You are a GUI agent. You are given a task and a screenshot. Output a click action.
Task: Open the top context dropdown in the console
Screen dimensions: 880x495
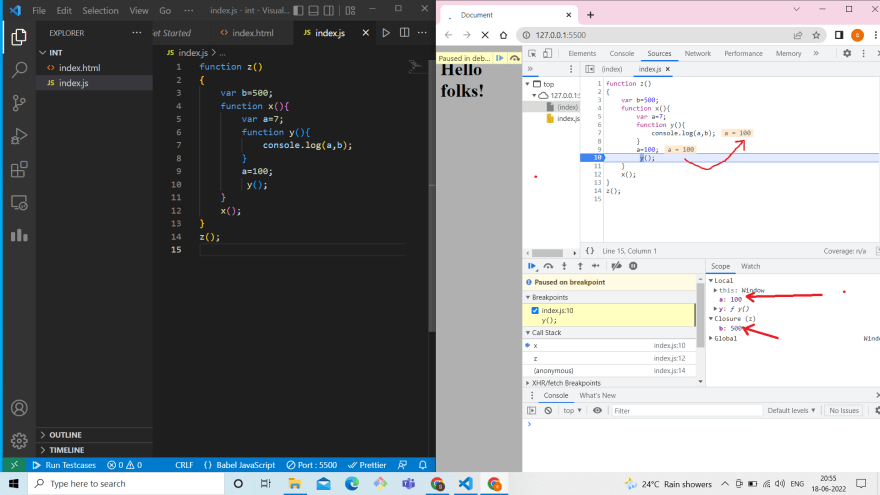coord(572,411)
